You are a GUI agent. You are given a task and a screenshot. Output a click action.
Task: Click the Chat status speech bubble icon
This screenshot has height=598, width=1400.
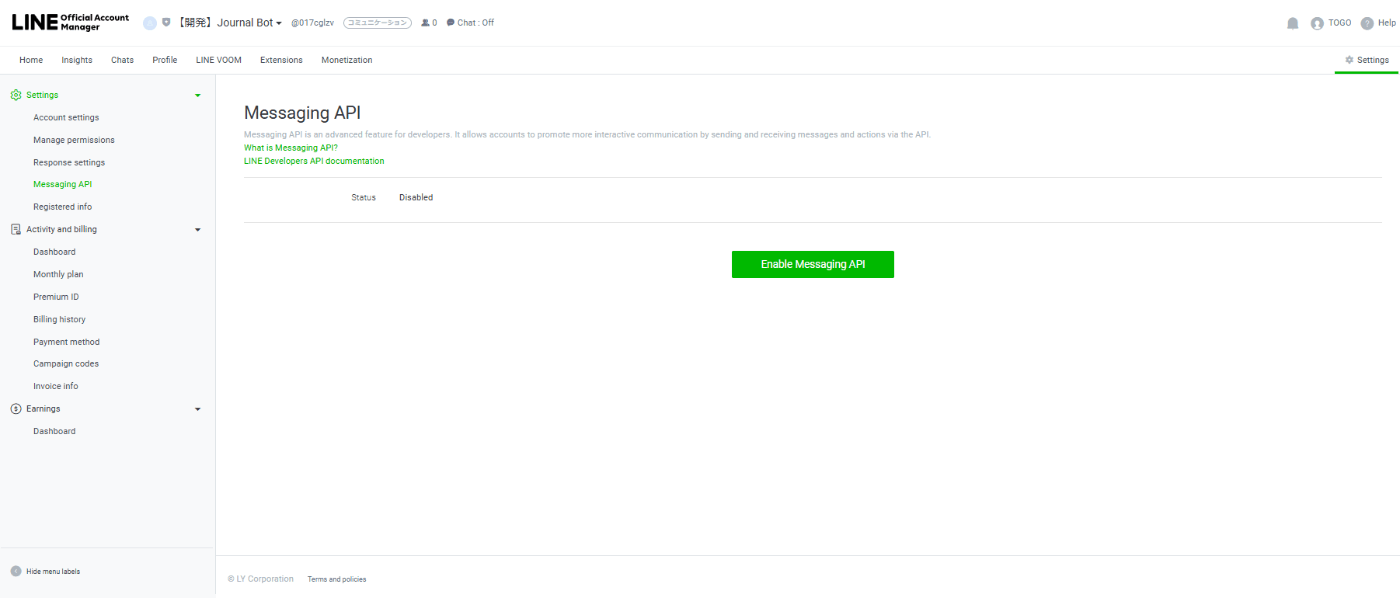click(x=450, y=22)
